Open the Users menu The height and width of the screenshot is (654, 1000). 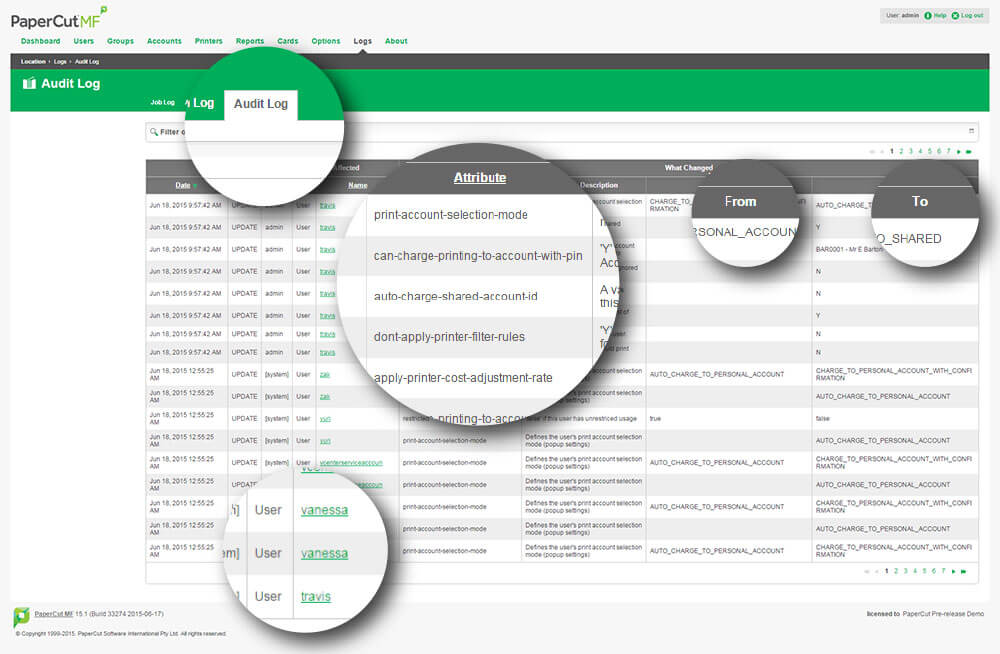[x=84, y=41]
